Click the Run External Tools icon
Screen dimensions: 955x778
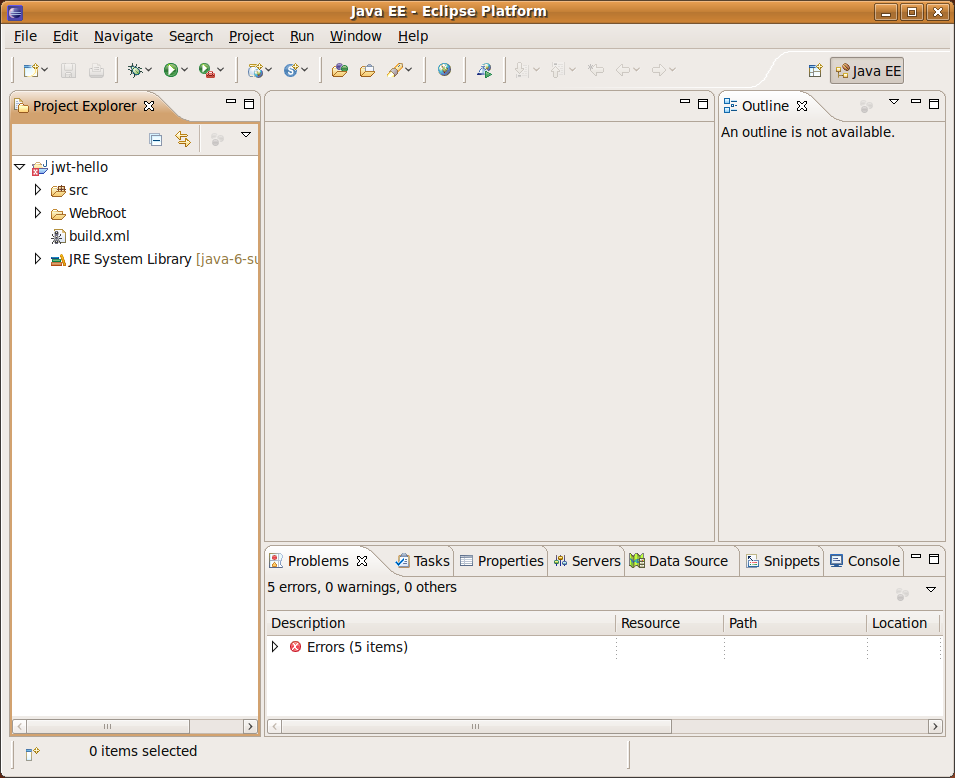click(206, 70)
